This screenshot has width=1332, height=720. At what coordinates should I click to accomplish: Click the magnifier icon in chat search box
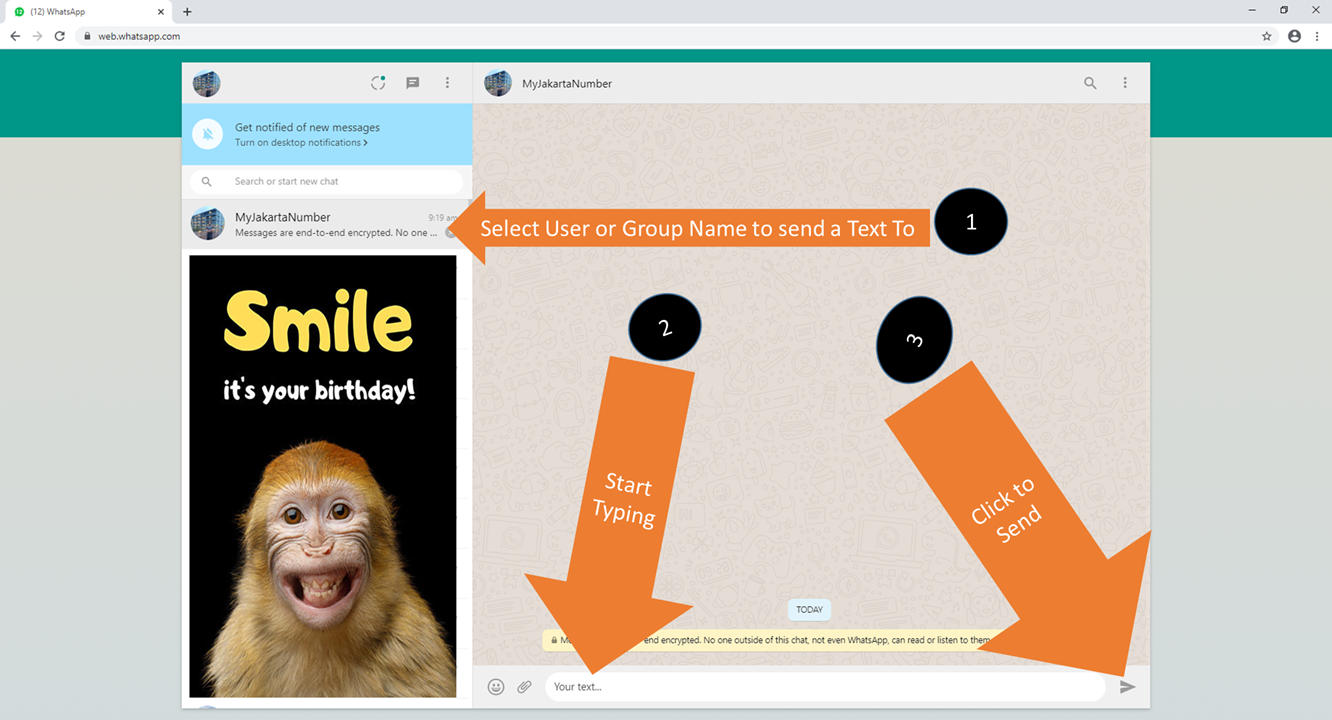[207, 182]
